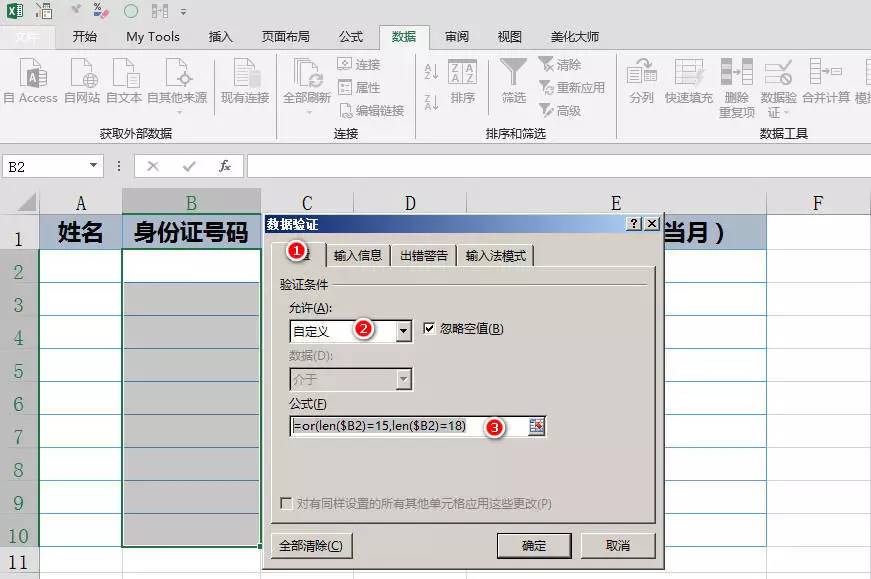Expand the Name Box dropdown arrow
Viewport: 871px width, 579px height.
coord(94,166)
